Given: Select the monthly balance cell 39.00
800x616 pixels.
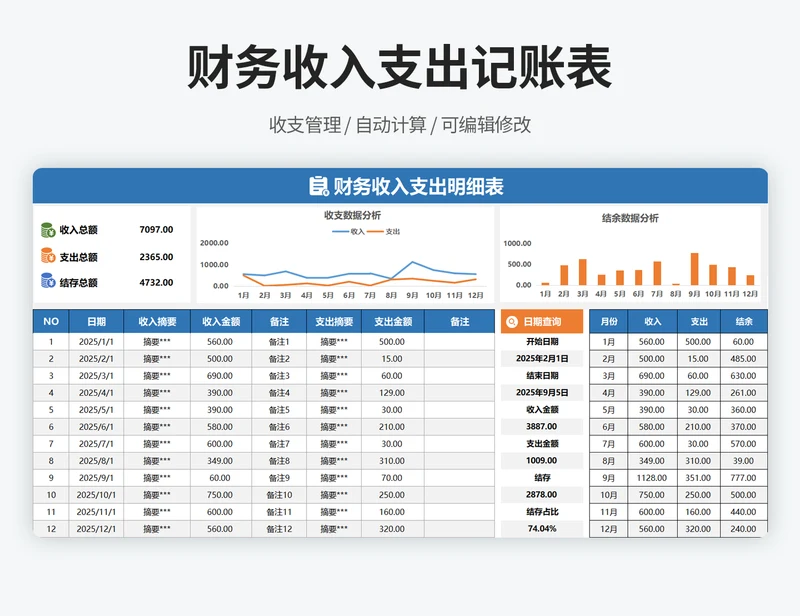Looking at the screenshot, I should pyautogui.click(x=743, y=461).
